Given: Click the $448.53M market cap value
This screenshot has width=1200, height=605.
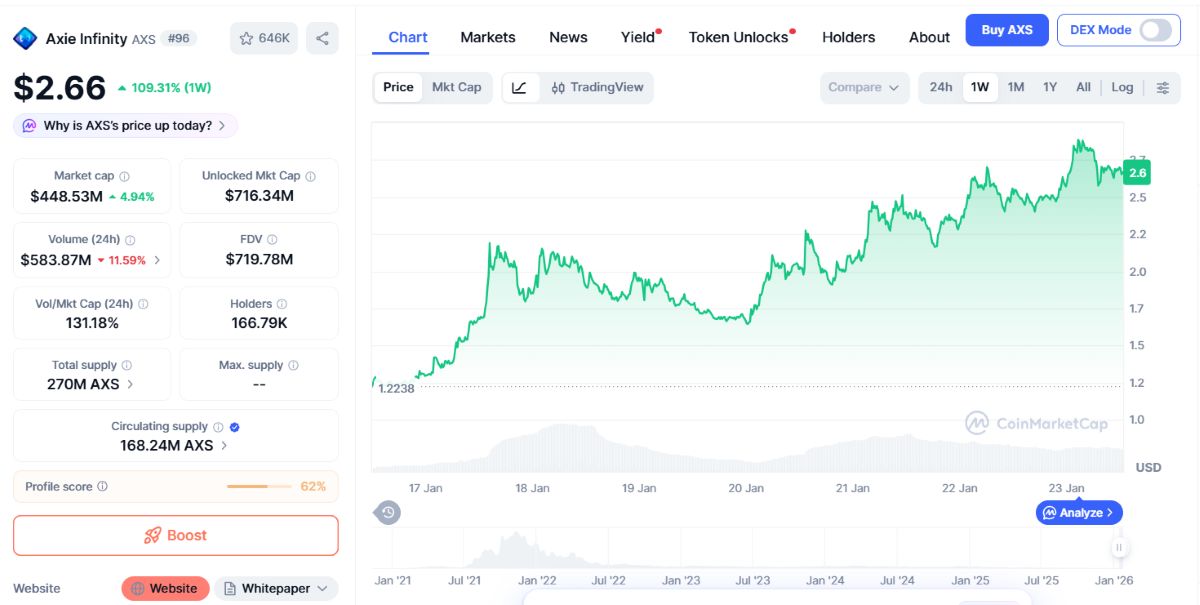Looking at the screenshot, I should pyautogui.click(x=66, y=196).
